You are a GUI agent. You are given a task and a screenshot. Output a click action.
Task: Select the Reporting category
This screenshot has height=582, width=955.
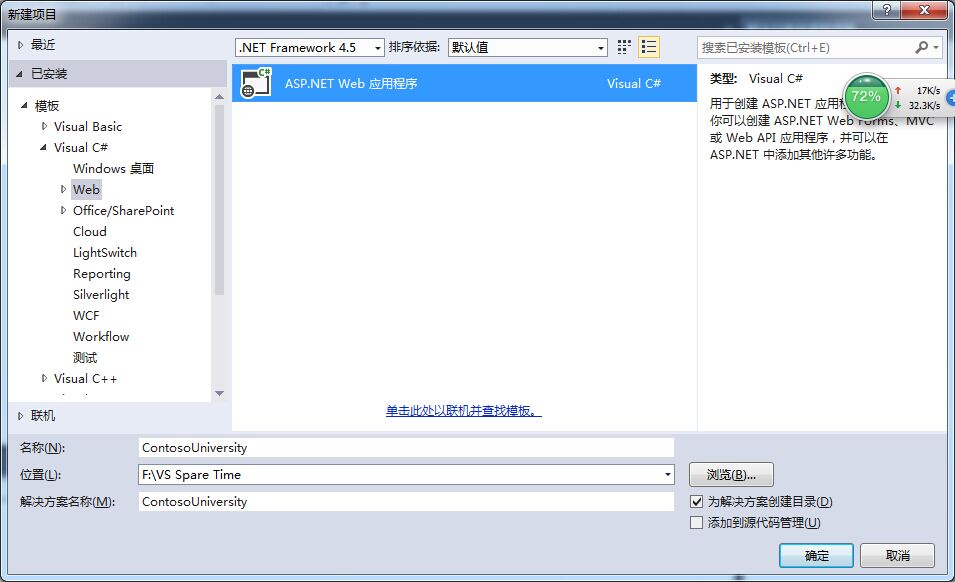coord(102,274)
